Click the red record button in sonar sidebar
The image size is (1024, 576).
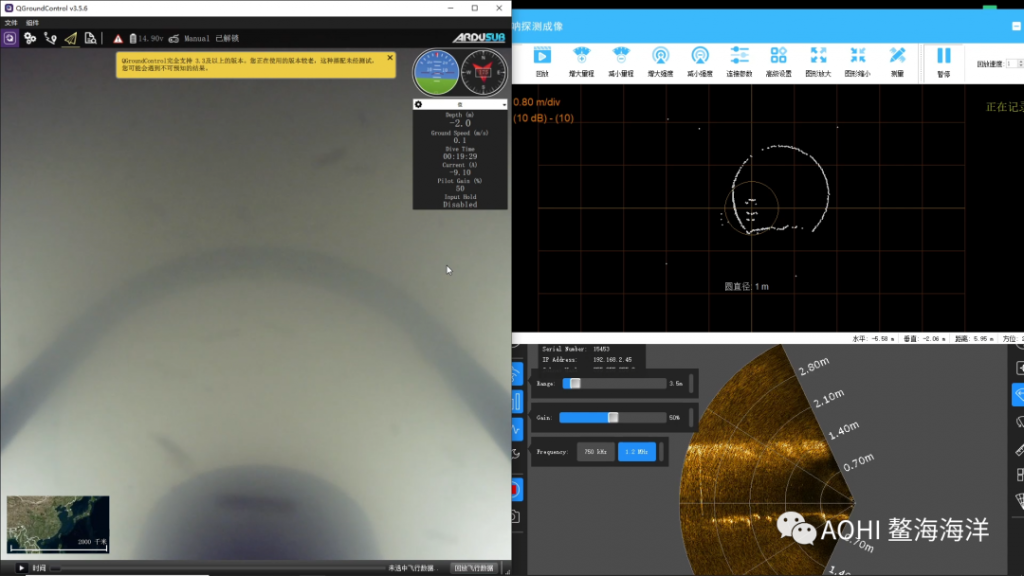tap(515, 490)
